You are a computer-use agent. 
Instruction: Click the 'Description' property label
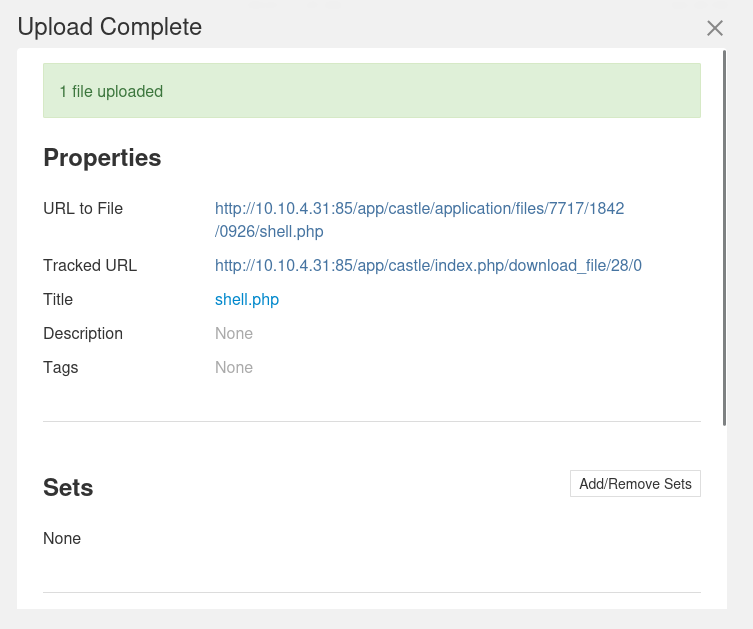click(83, 334)
